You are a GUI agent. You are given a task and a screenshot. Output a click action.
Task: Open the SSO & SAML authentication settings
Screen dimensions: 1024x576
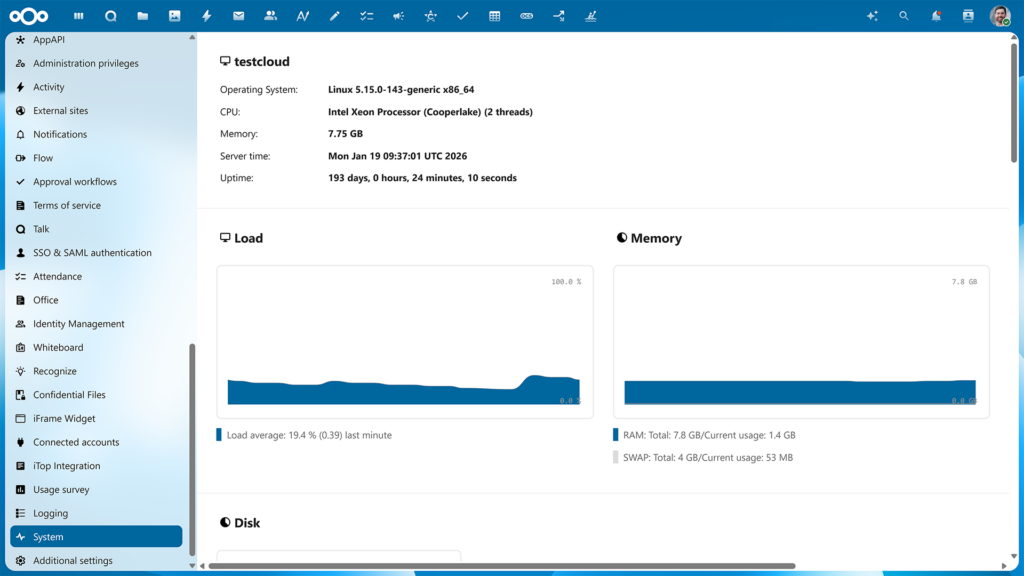(95, 252)
